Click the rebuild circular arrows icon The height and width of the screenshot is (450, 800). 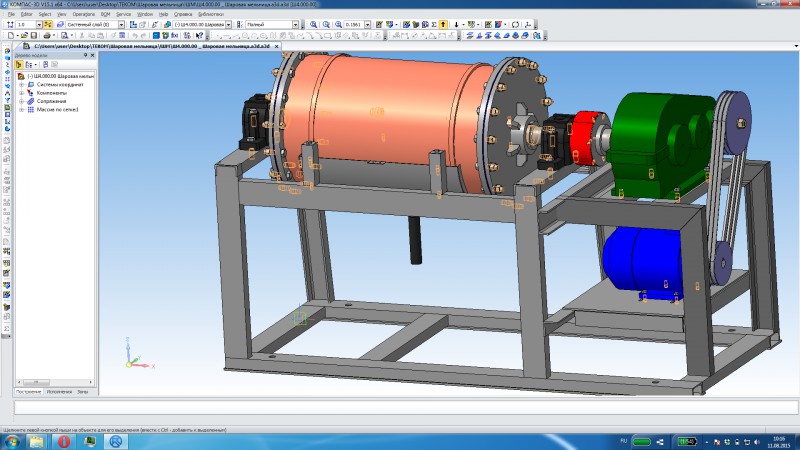515,24
